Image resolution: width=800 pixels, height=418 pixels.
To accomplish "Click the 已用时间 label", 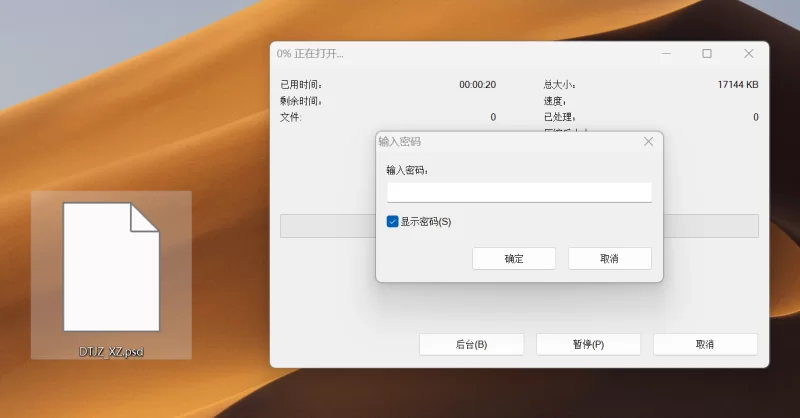I will [x=301, y=85].
